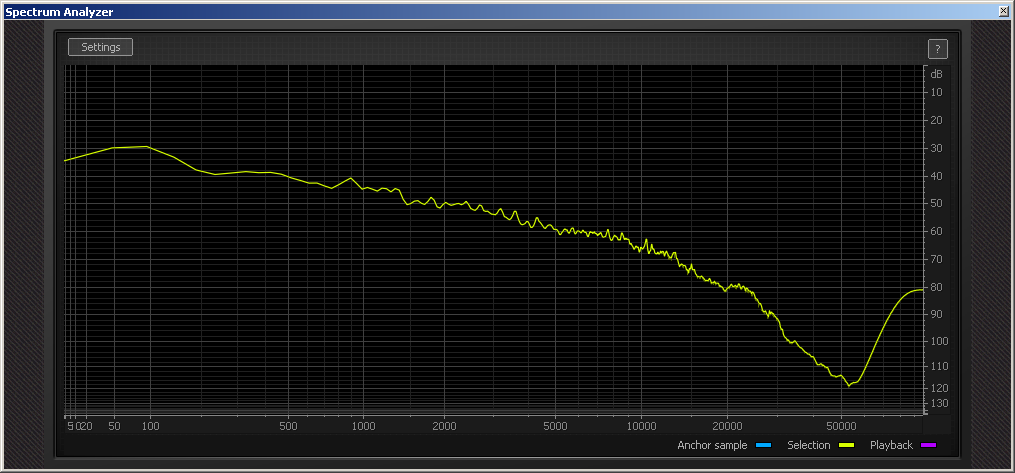
Task: Click the 50000 Hz frequency axis label
Action: point(841,426)
